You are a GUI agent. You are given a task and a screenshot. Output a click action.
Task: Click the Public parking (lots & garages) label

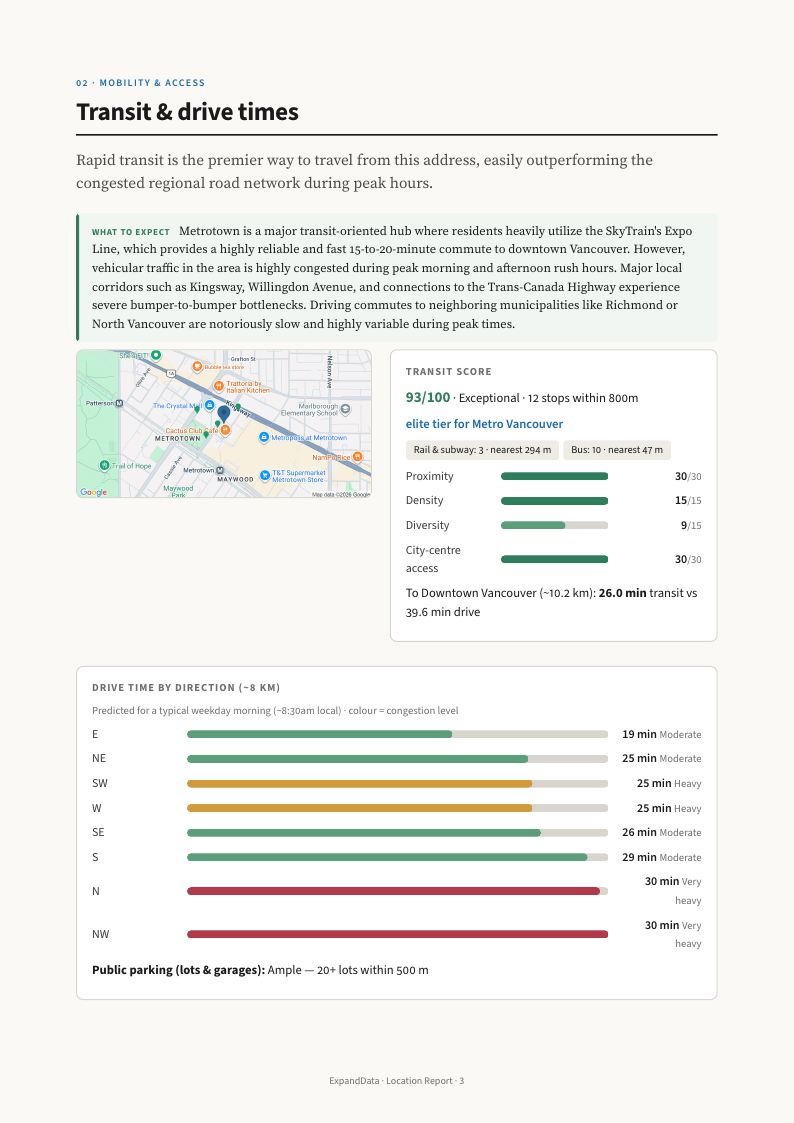(178, 970)
